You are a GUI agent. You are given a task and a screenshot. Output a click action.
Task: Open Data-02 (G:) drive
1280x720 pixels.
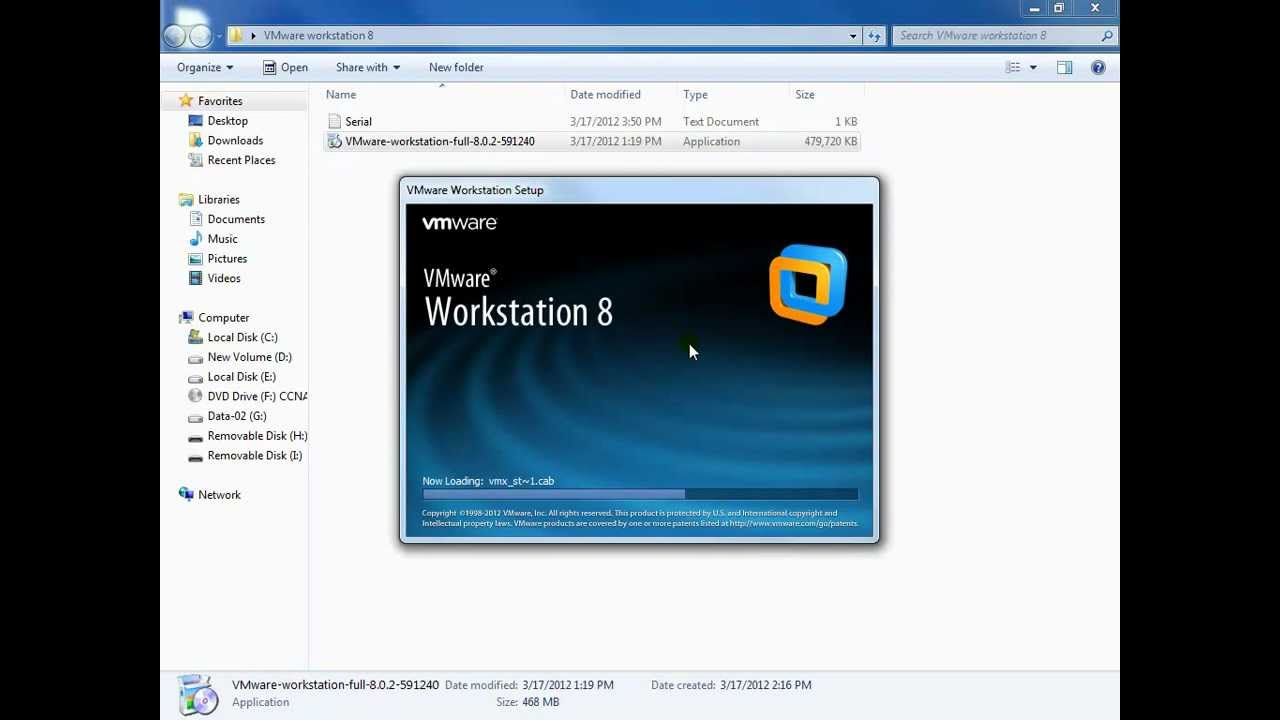pyautogui.click(x=237, y=416)
